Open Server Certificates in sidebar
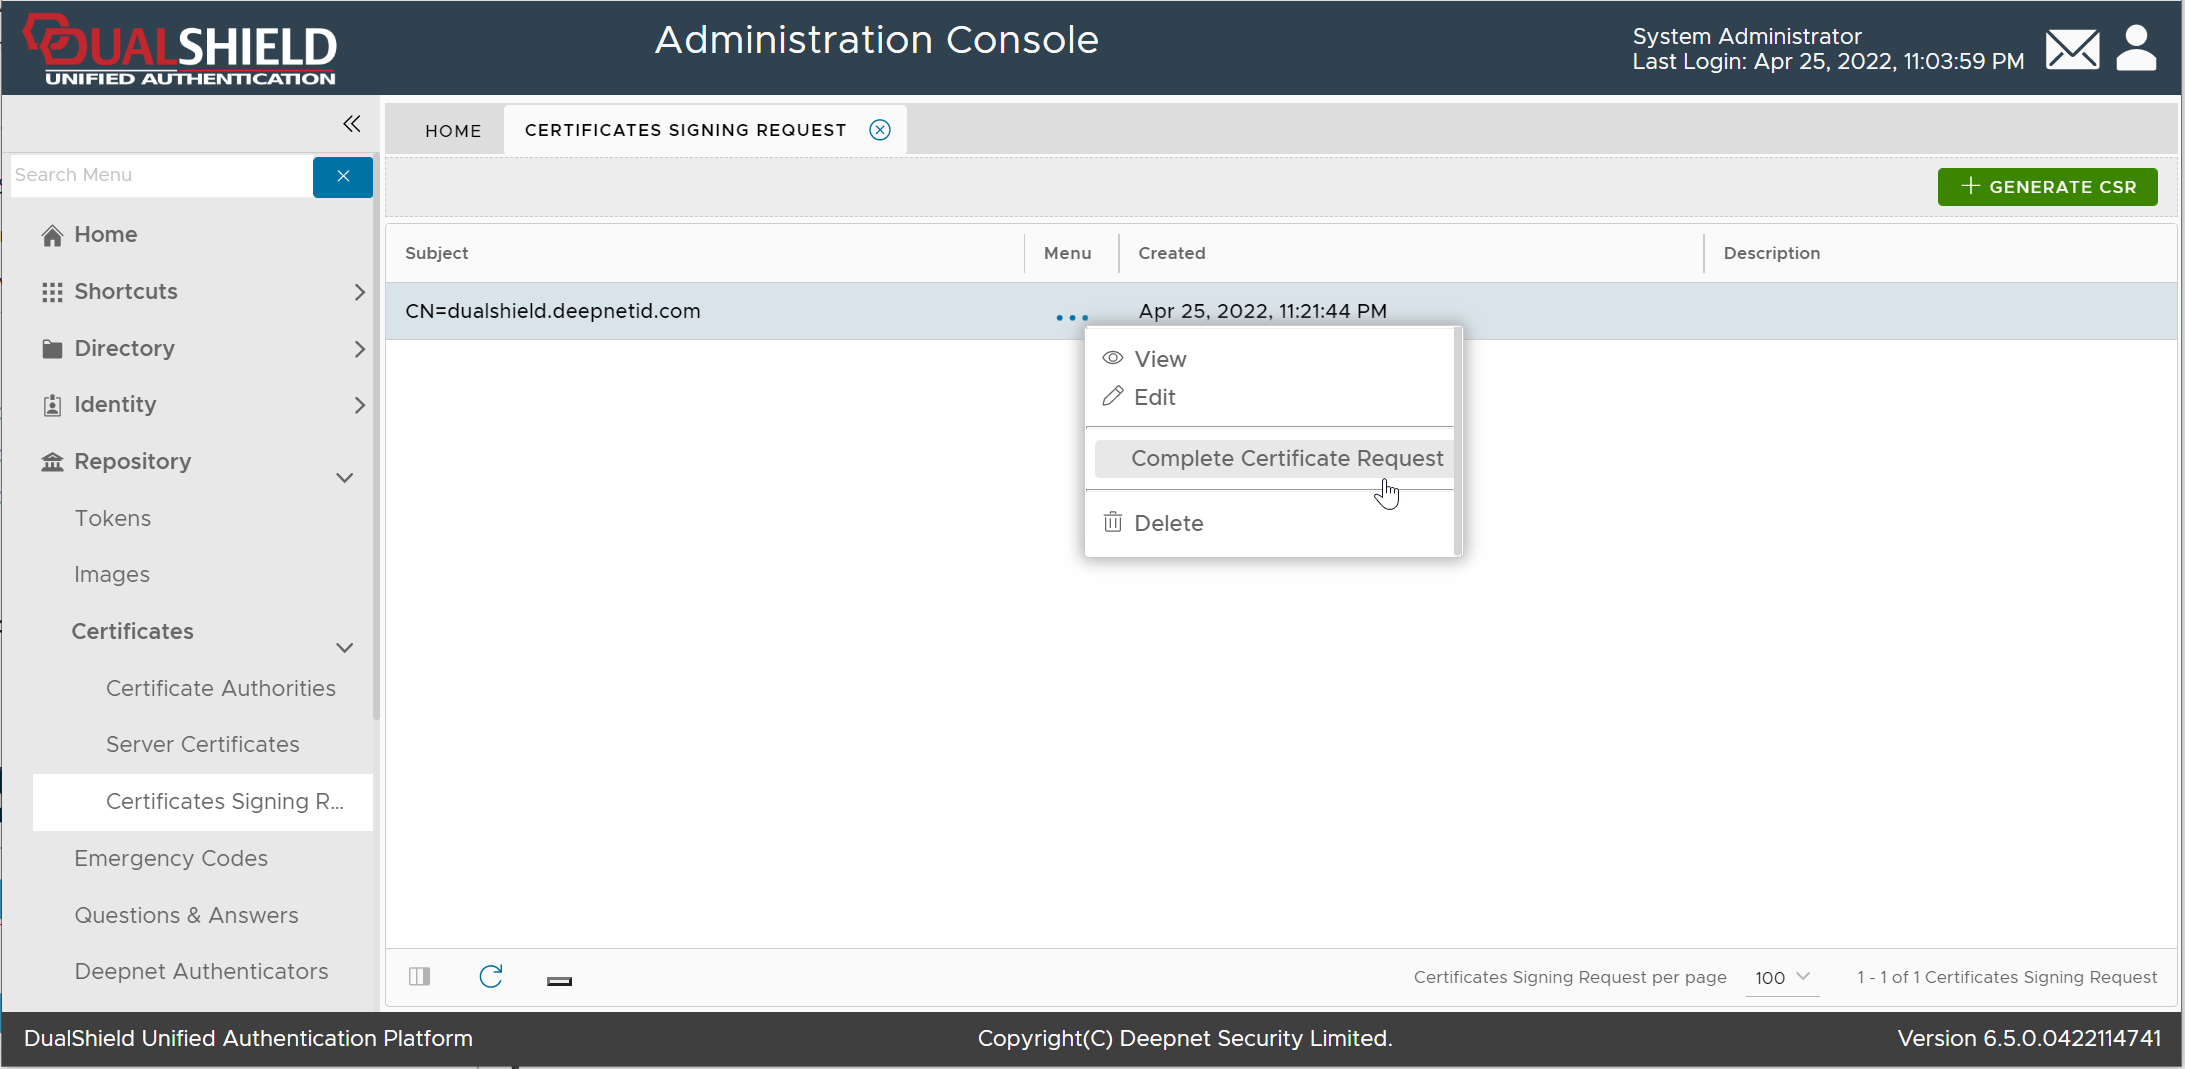This screenshot has width=2185, height=1069. pos(203,745)
